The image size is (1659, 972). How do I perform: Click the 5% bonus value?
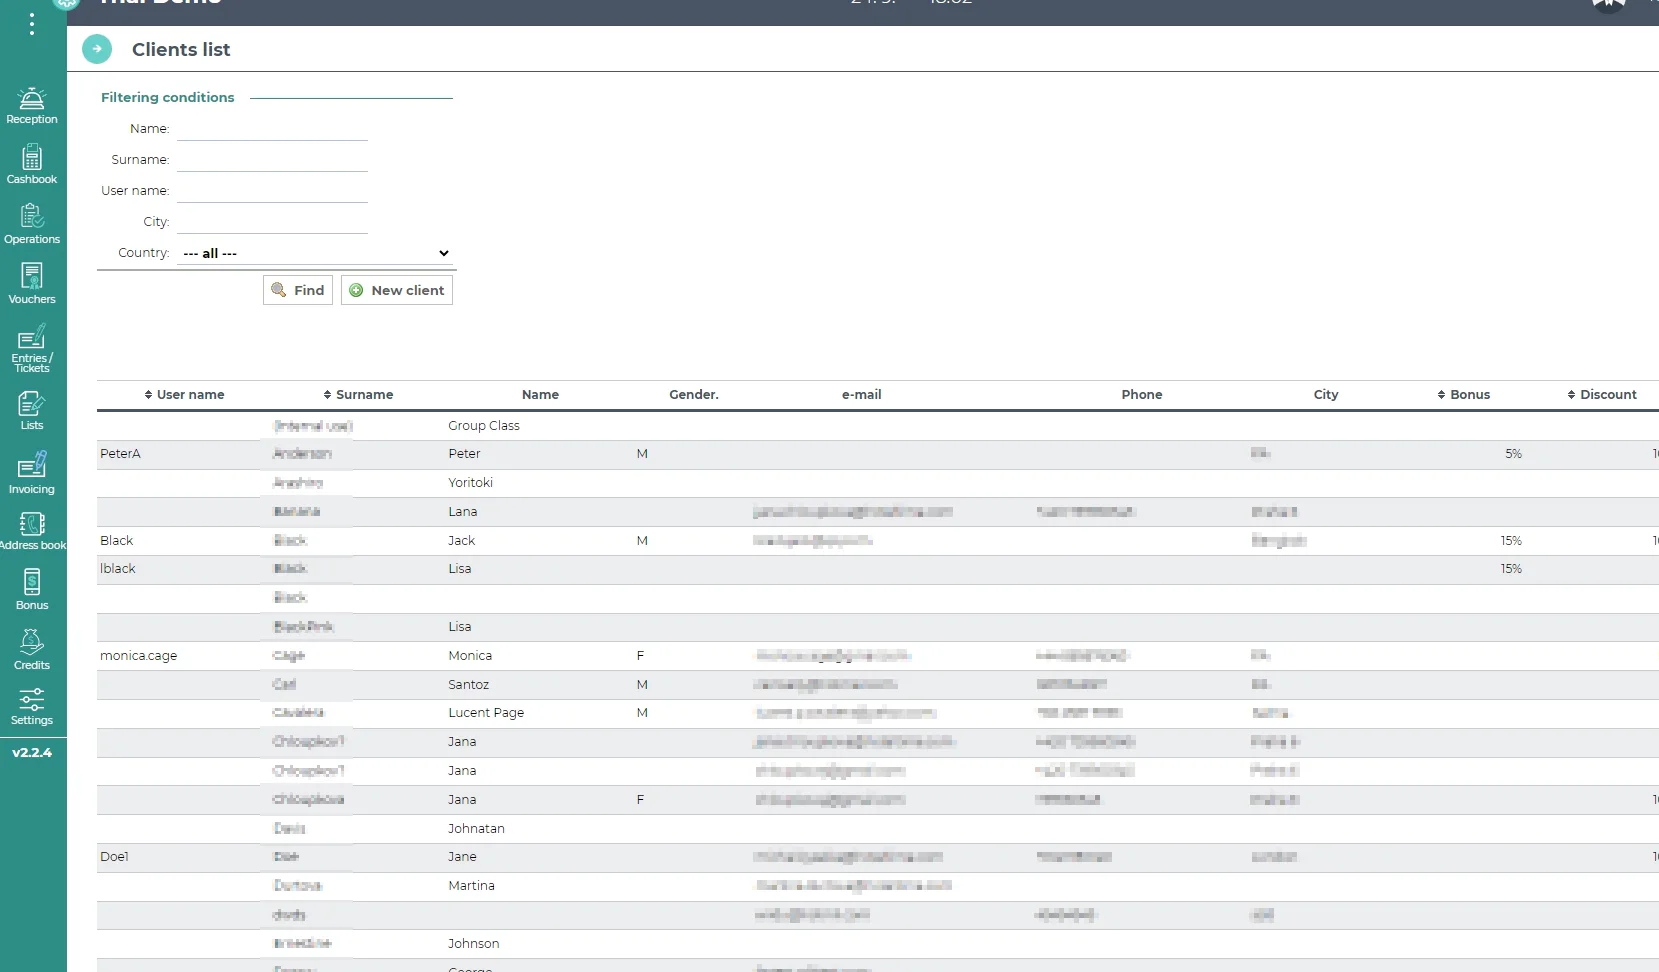1513,454
